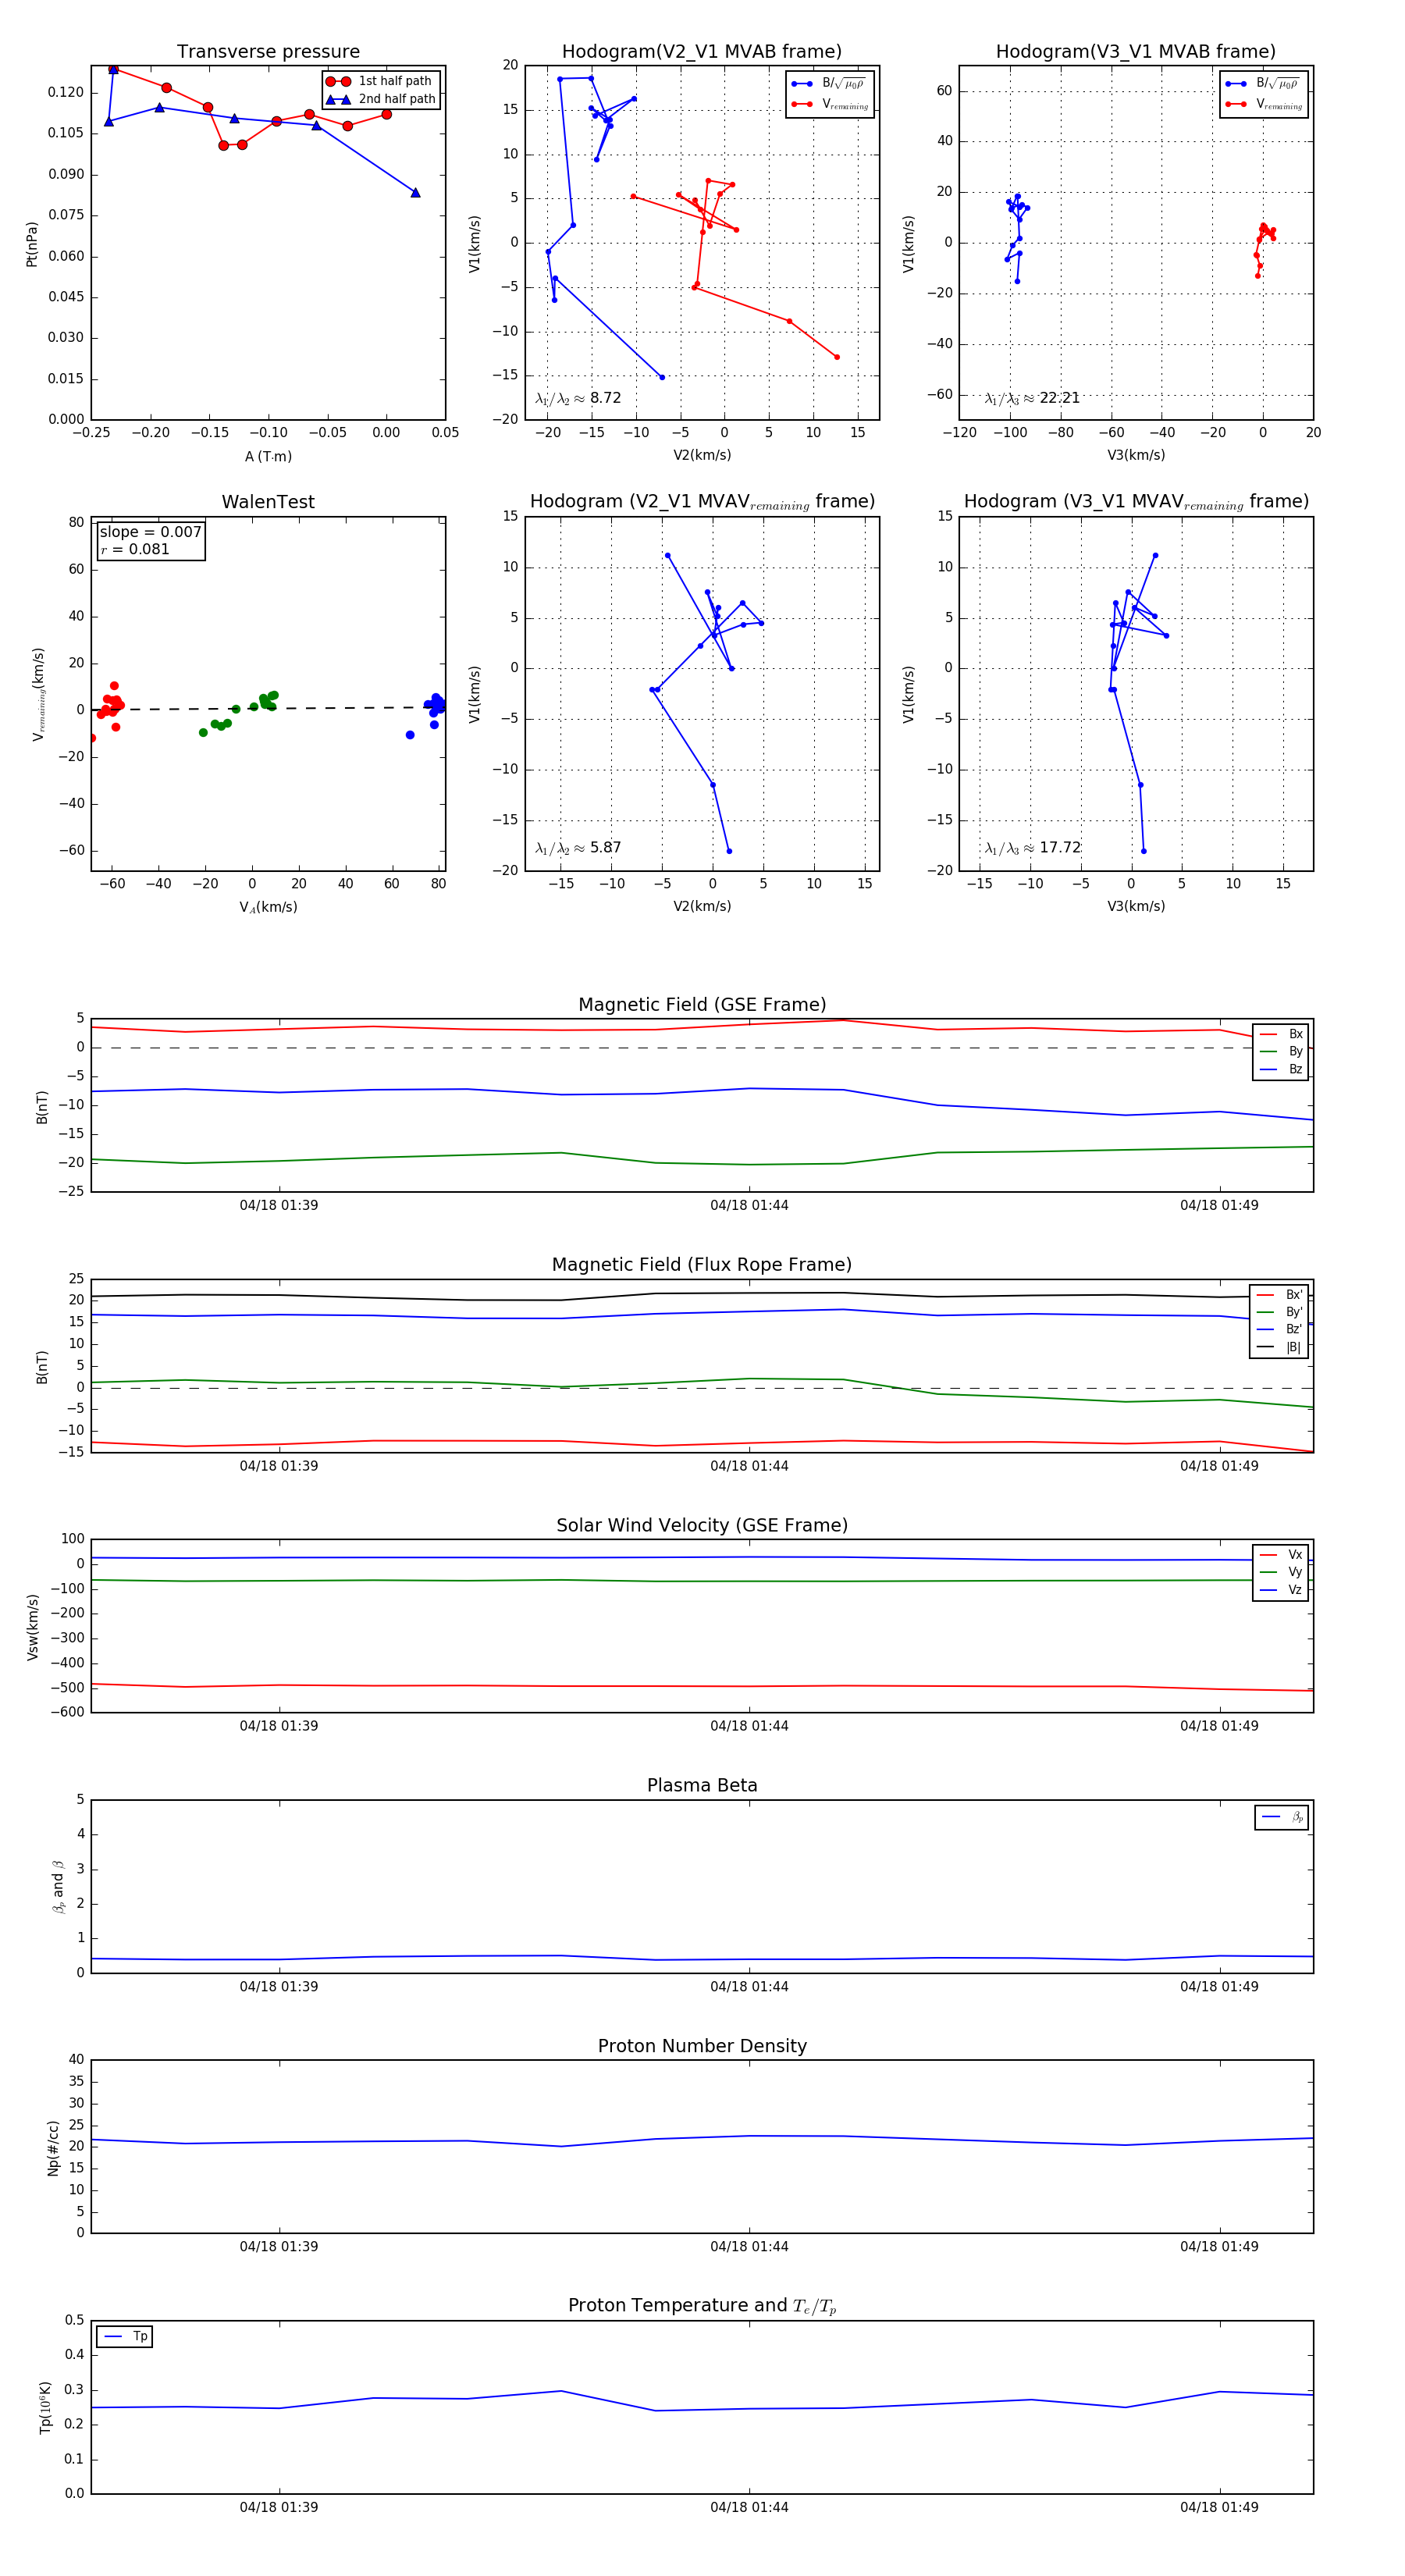Click the βp legend entry in Plasma Beta
The height and width of the screenshot is (2576, 1405).
tap(1282, 1817)
